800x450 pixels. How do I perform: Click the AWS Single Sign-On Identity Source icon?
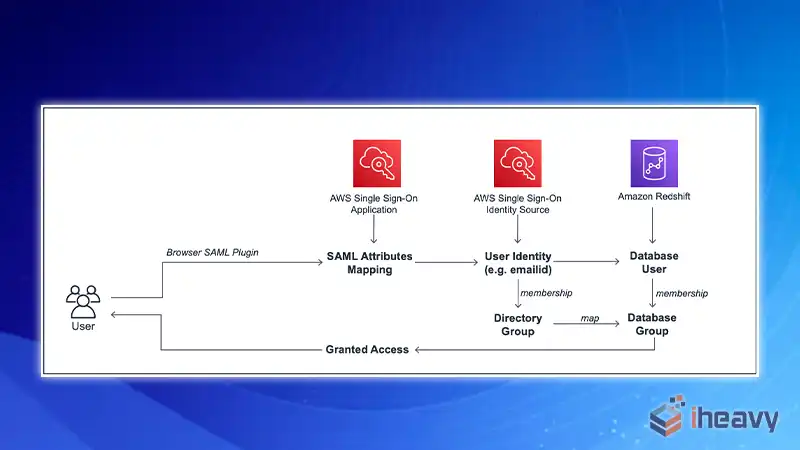517,163
